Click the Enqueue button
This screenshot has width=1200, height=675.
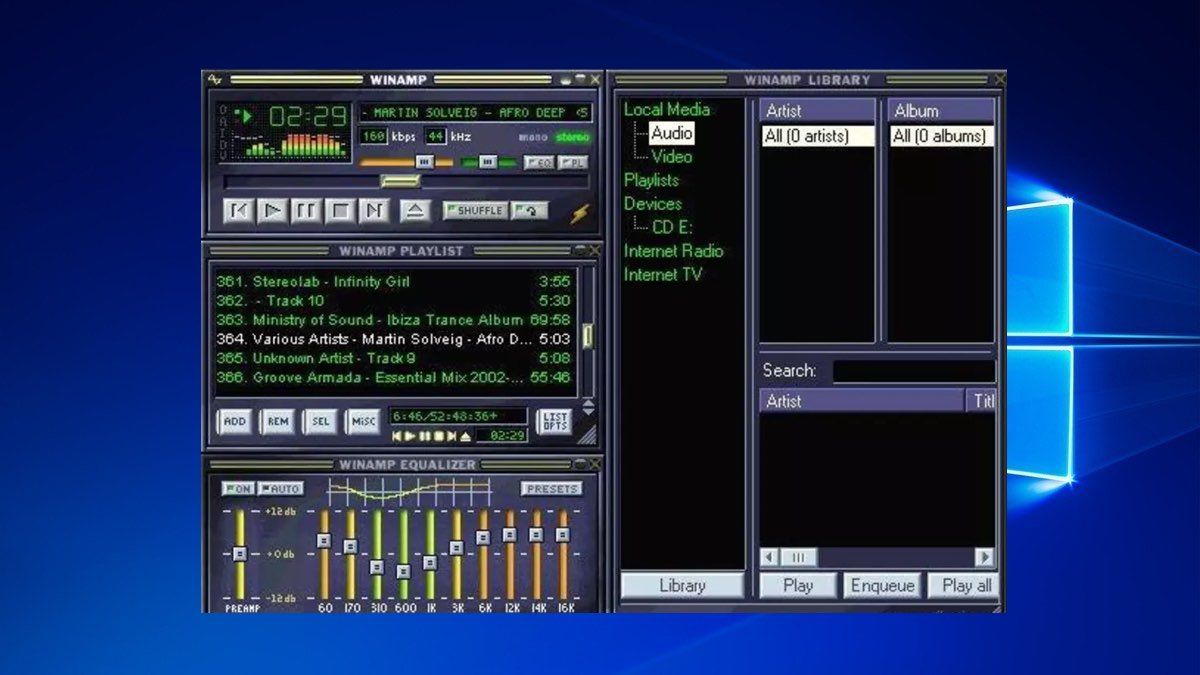(x=881, y=586)
